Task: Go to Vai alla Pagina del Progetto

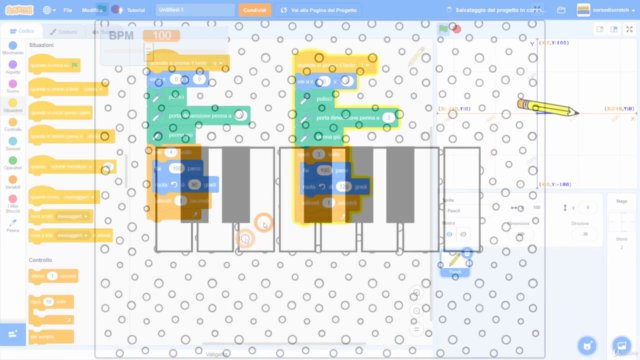Action: pos(319,10)
